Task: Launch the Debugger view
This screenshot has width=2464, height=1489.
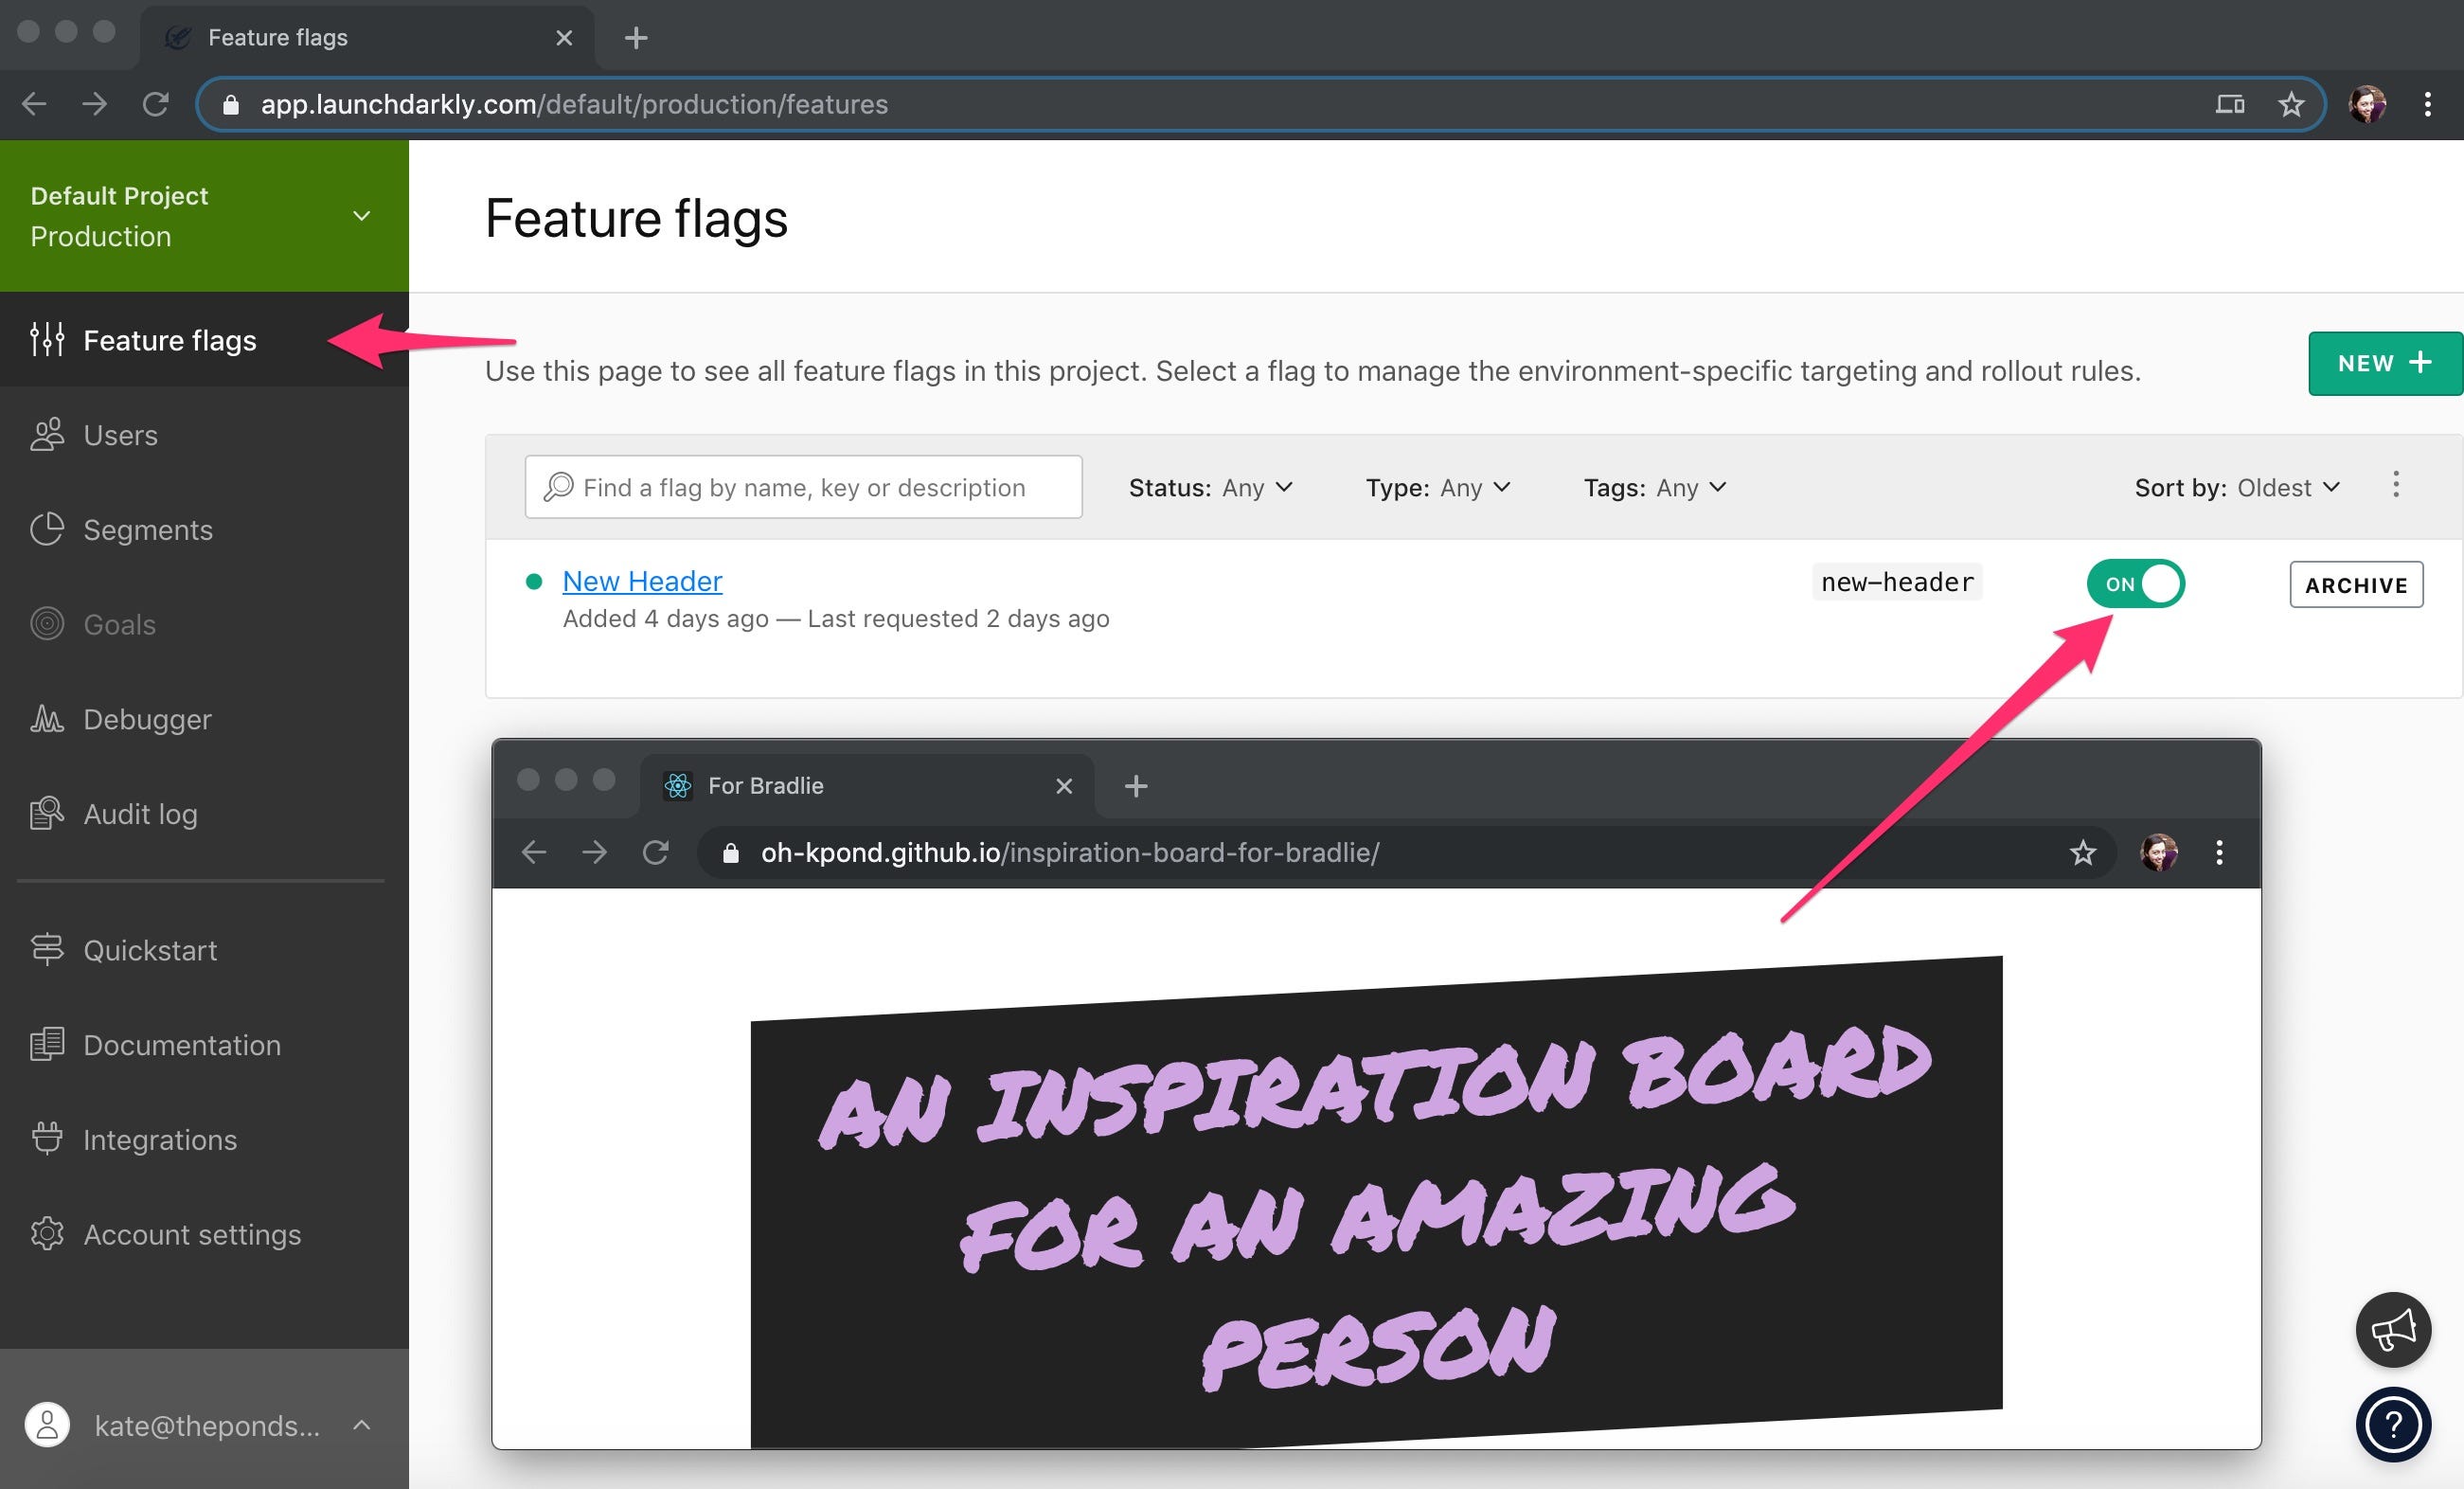Action: tap(147, 719)
